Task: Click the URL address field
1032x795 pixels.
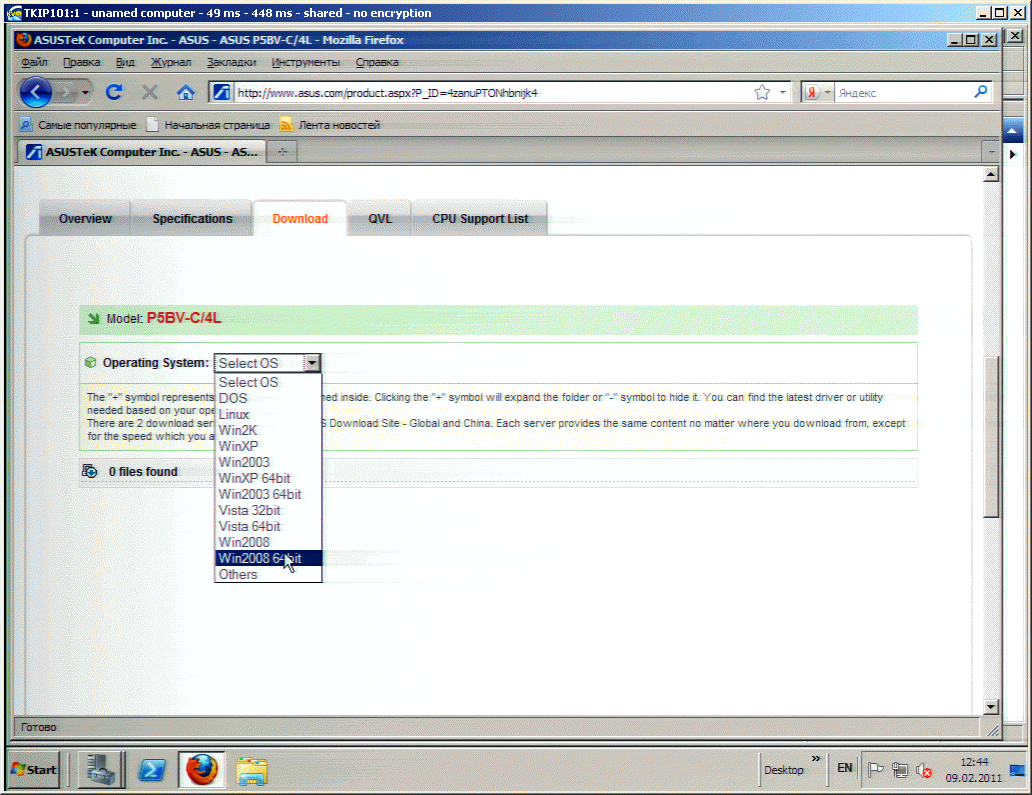Action: [x=492, y=93]
